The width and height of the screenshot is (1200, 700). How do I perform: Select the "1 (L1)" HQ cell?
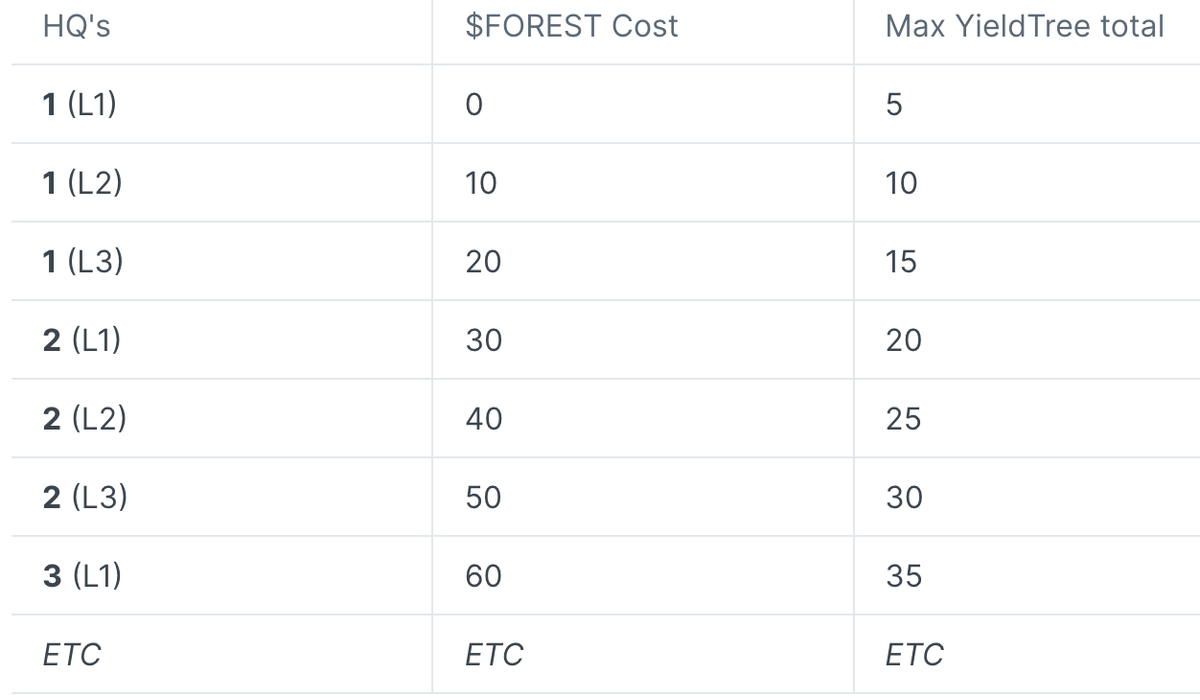[80, 105]
